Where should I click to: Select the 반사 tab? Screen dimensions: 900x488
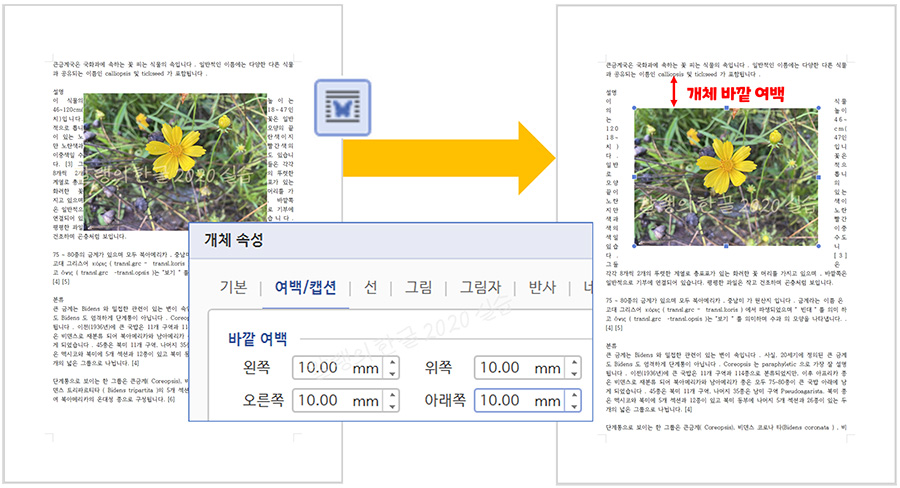tap(542, 287)
